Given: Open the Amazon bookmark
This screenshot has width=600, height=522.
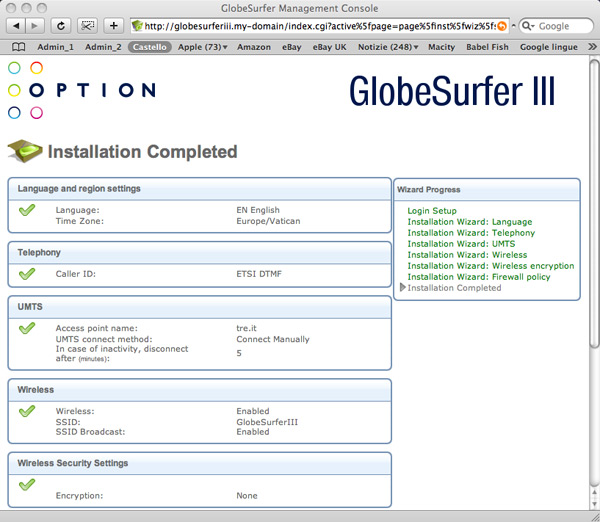Looking at the screenshot, I should (x=254, y=47).
